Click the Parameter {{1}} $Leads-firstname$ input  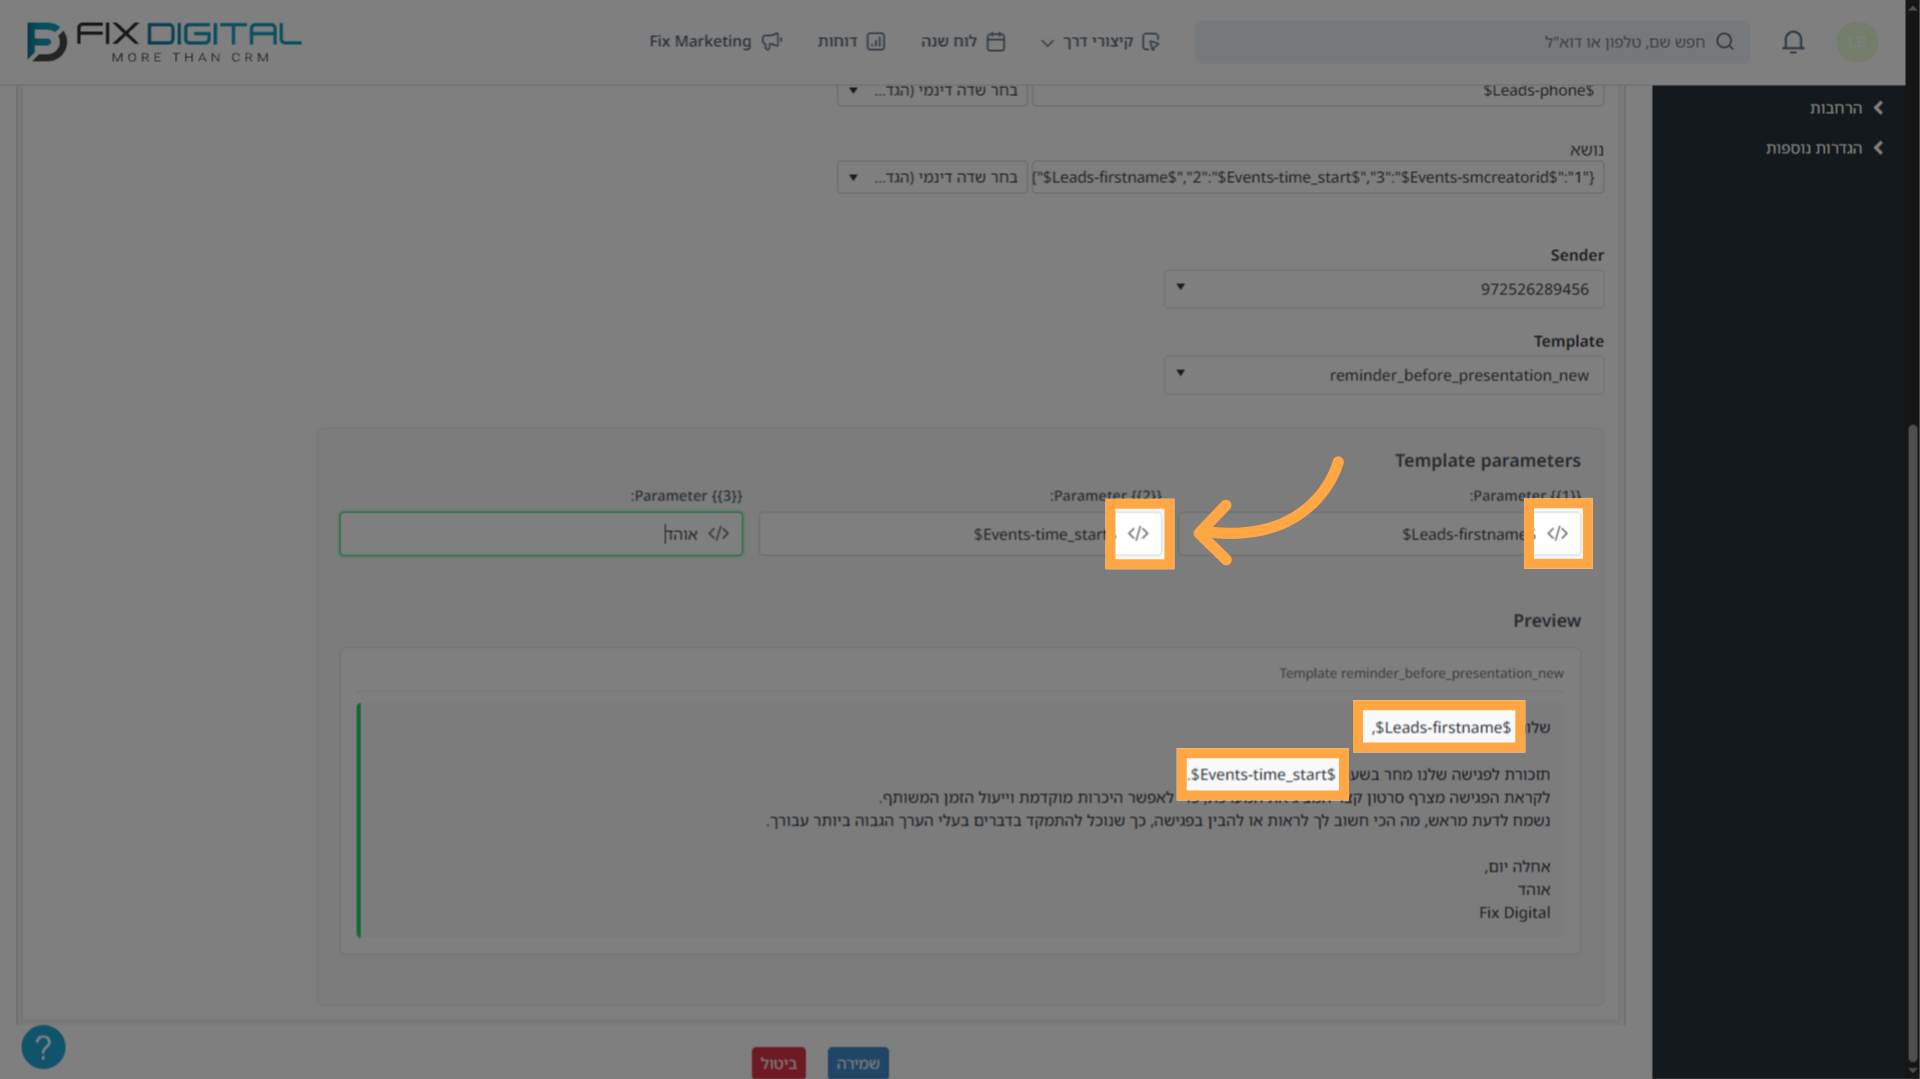pos(1380,533)
